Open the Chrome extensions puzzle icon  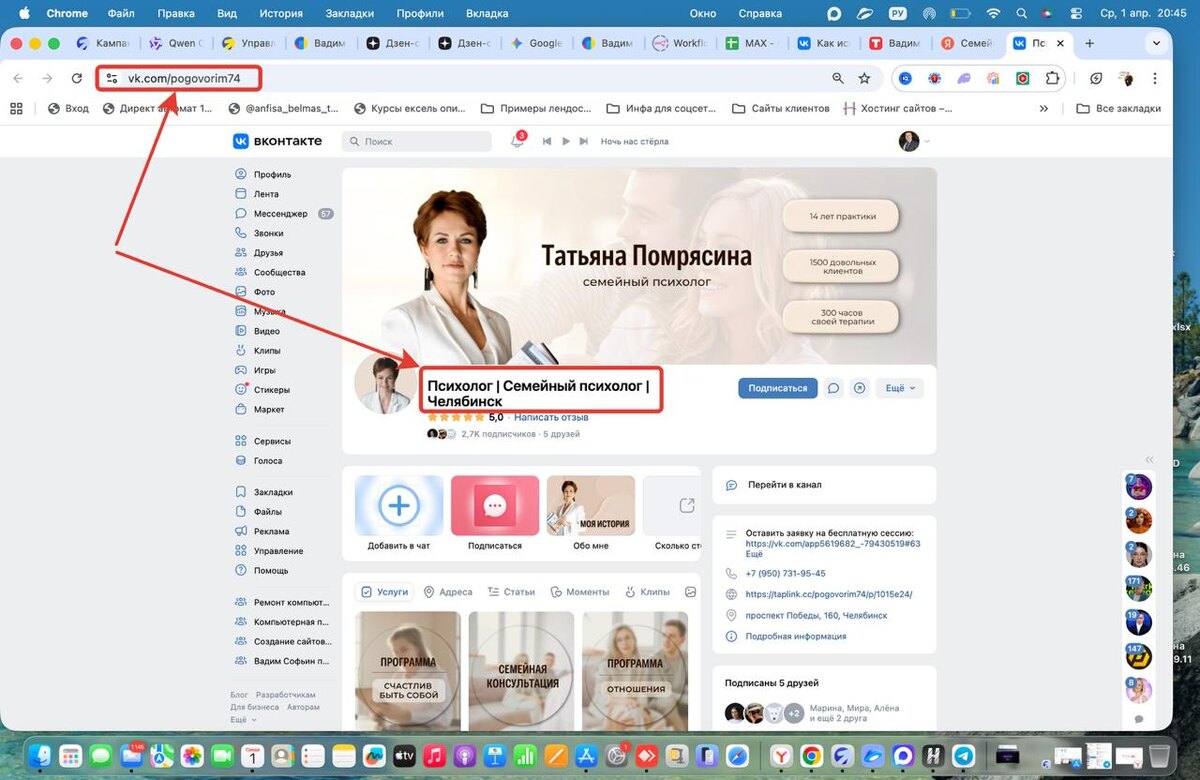click(x=1052, y=78)
